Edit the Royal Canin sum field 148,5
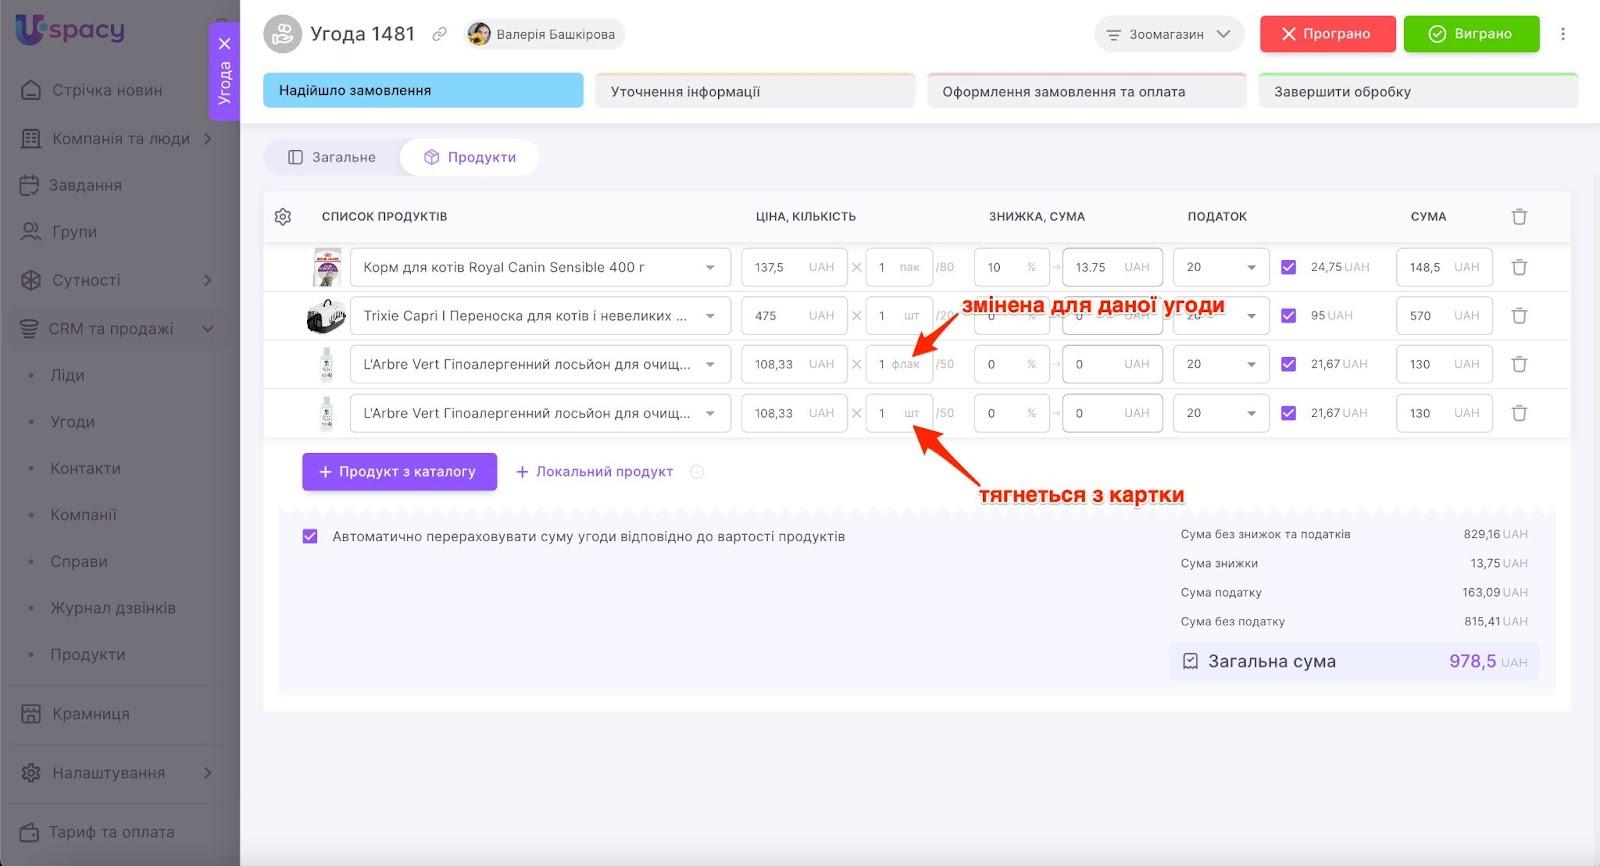Viewport: 1600px width, 866px height. (1444, 267)
